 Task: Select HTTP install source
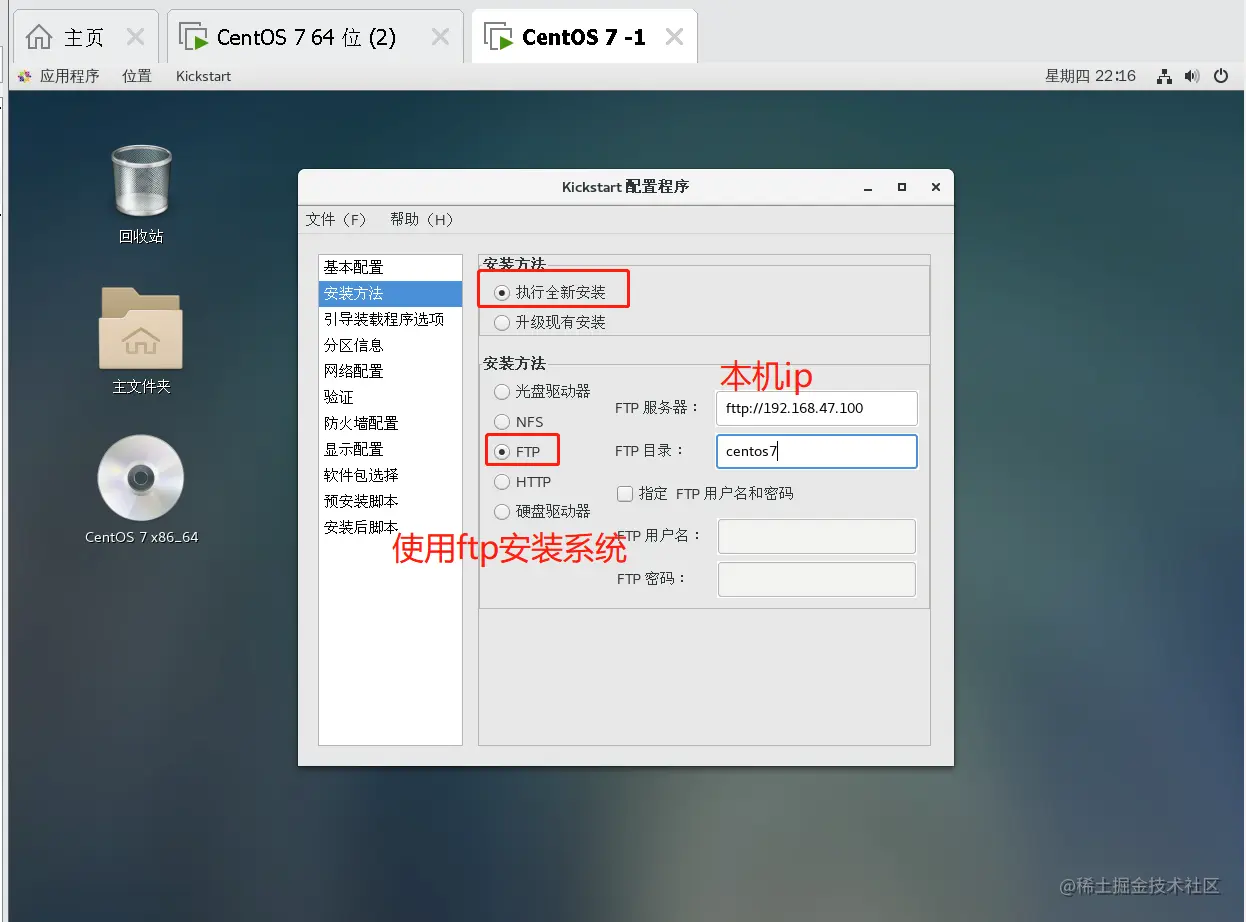point(502,482)
